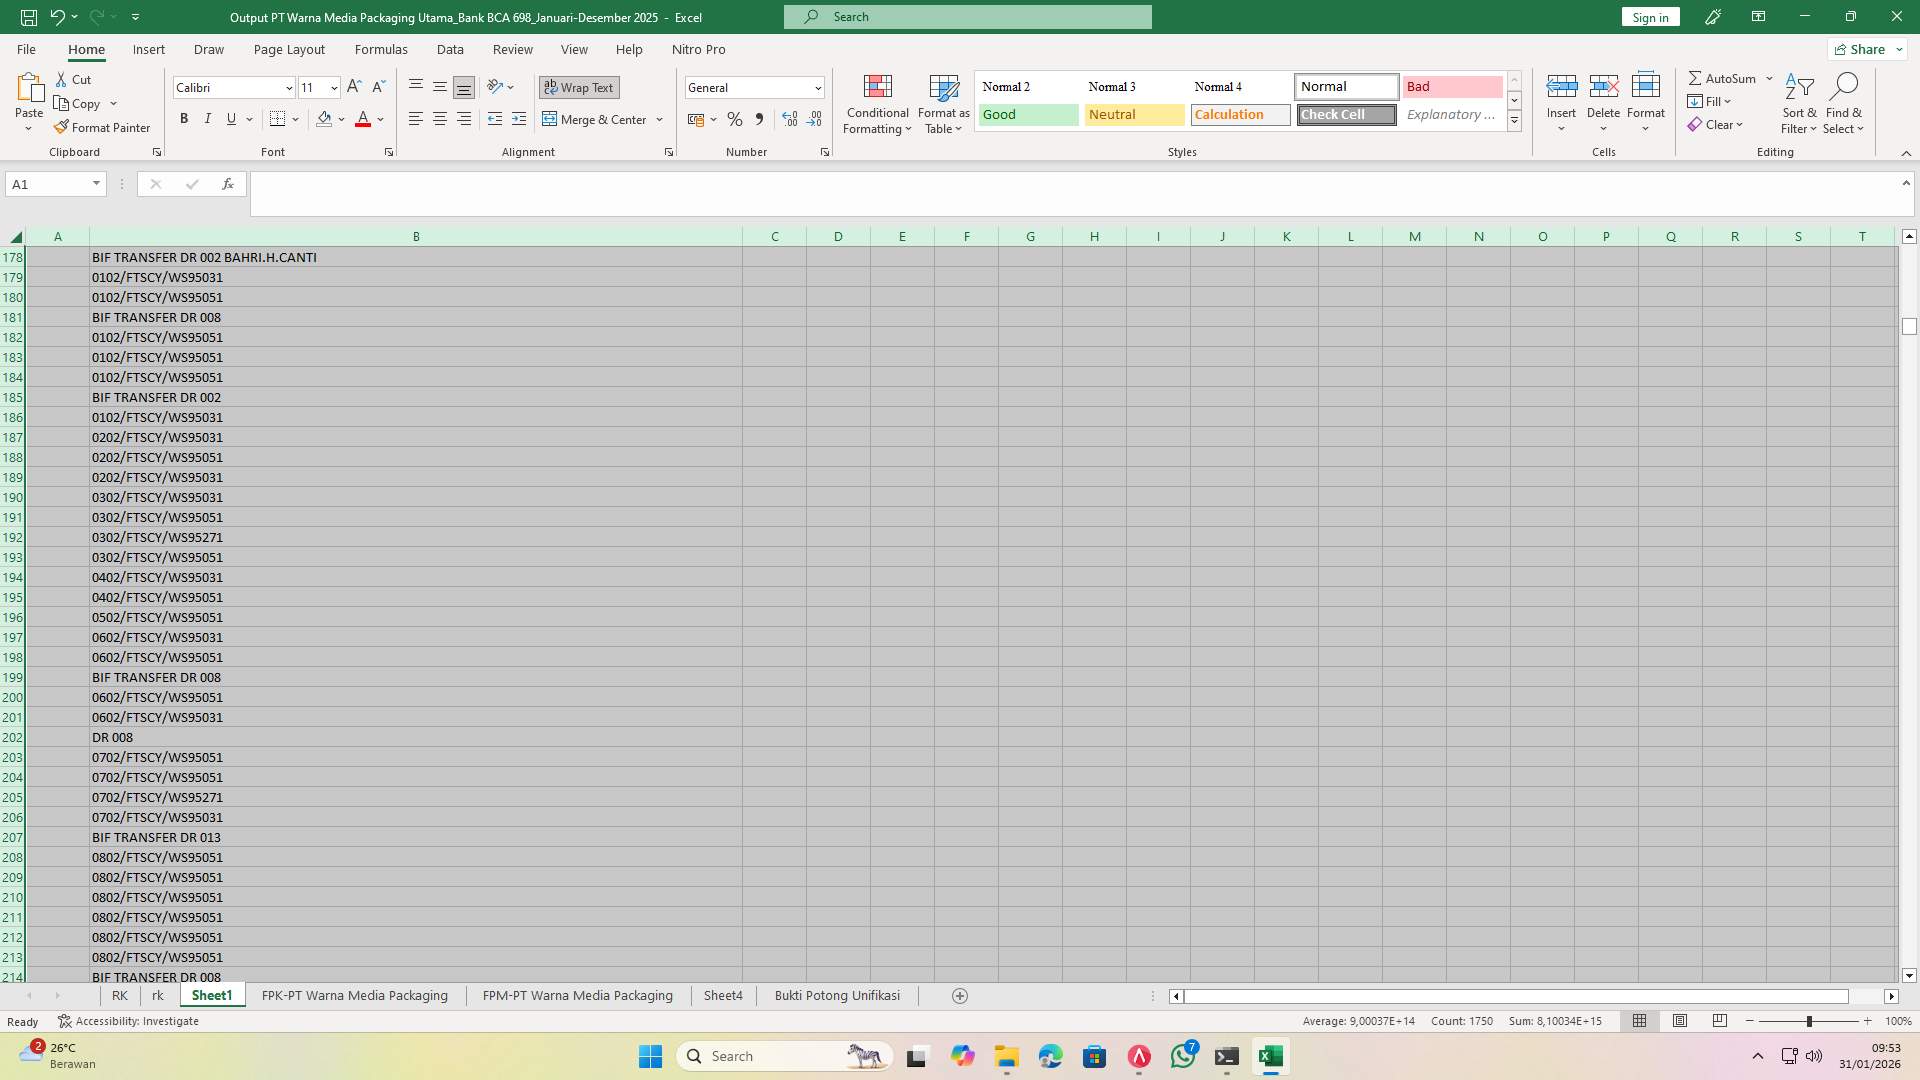Click the Wrap Text button
The image size is (1920, 1080).
pos(579,87)
